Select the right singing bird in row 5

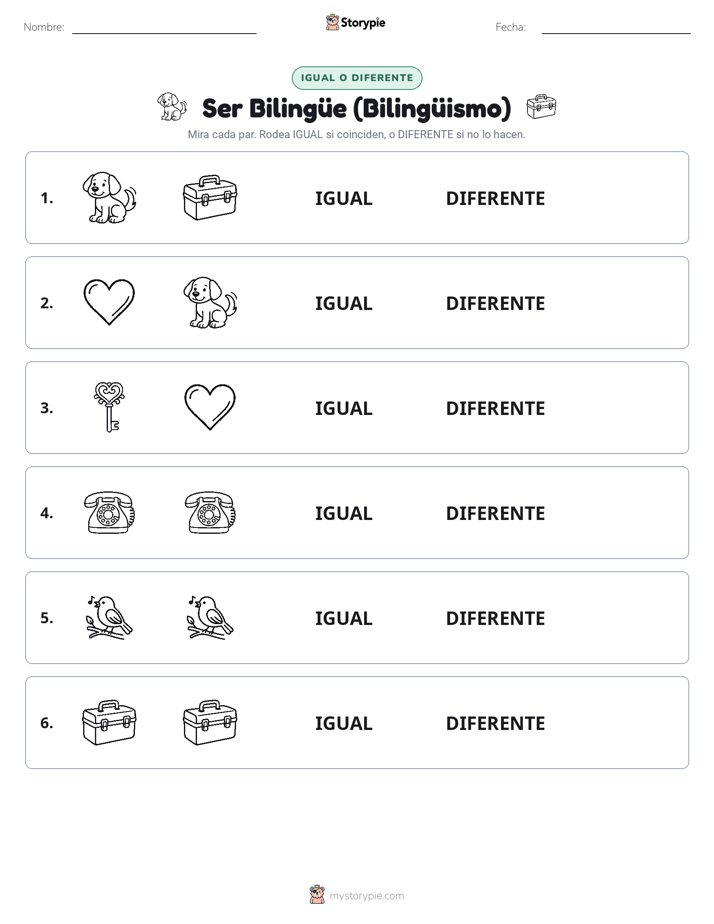click(x=210, y=618)
